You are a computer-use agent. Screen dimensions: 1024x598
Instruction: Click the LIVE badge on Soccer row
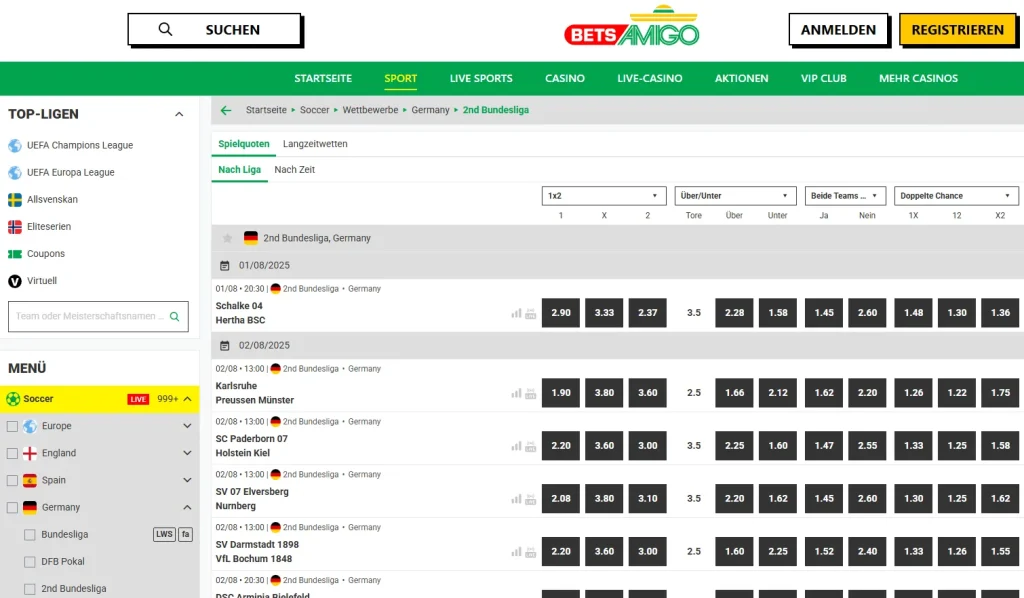point(138,399)
